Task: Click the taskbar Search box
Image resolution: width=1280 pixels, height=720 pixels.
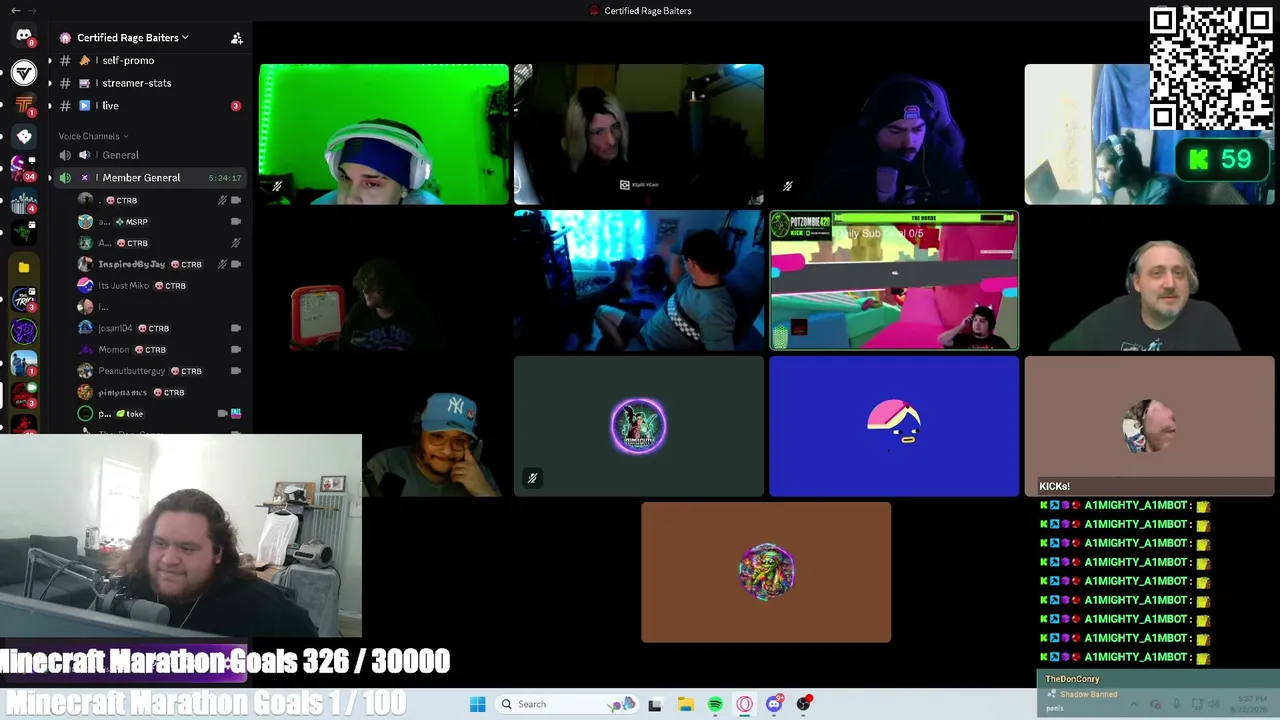Action: pyautogui.click(x=567, y=704)
